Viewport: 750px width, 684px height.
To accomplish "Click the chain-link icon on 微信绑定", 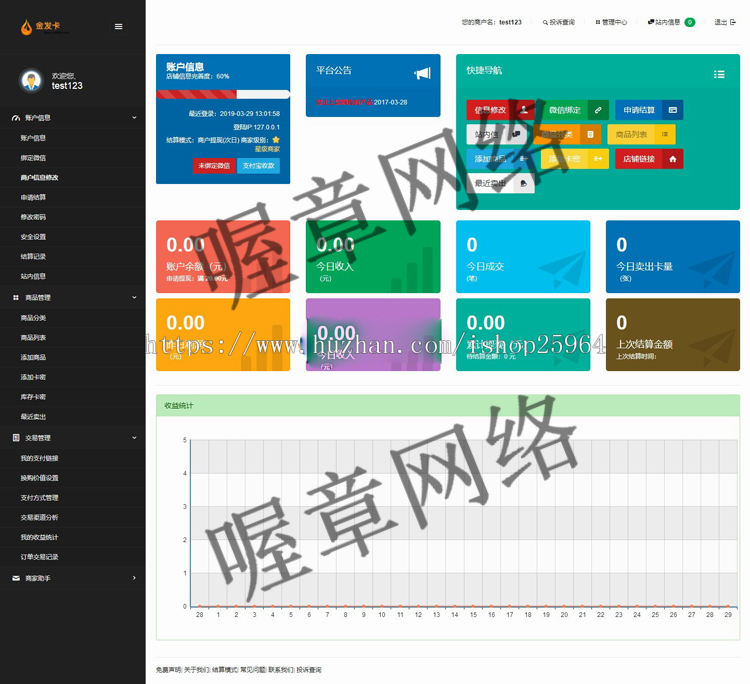I will click(598, 110).
